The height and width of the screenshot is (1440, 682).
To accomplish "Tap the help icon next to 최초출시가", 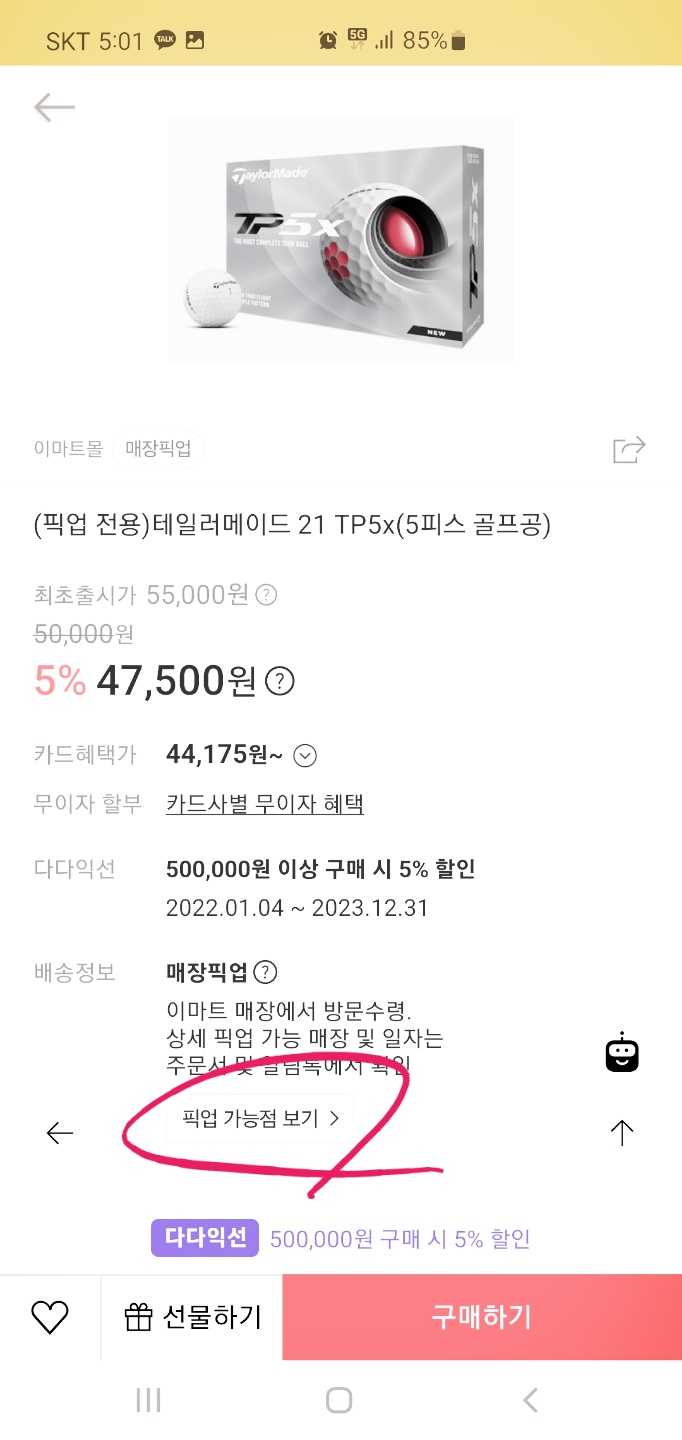I will pyautogui.click(x=266, y=595).
